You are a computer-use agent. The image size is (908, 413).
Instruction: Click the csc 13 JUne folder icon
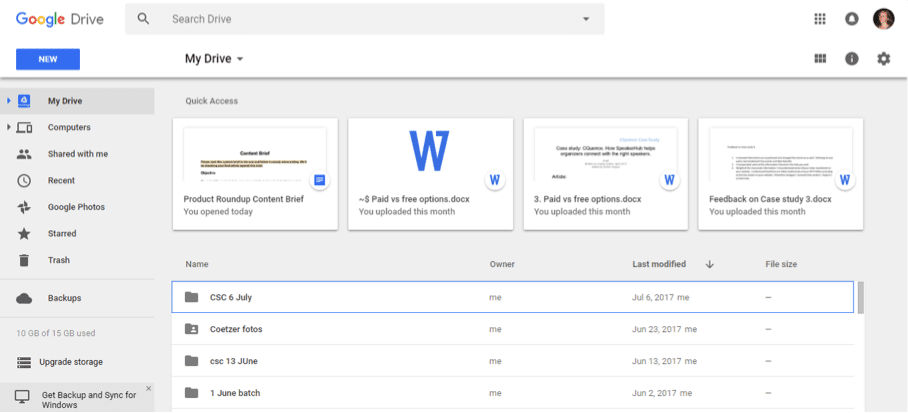(191, 361)
